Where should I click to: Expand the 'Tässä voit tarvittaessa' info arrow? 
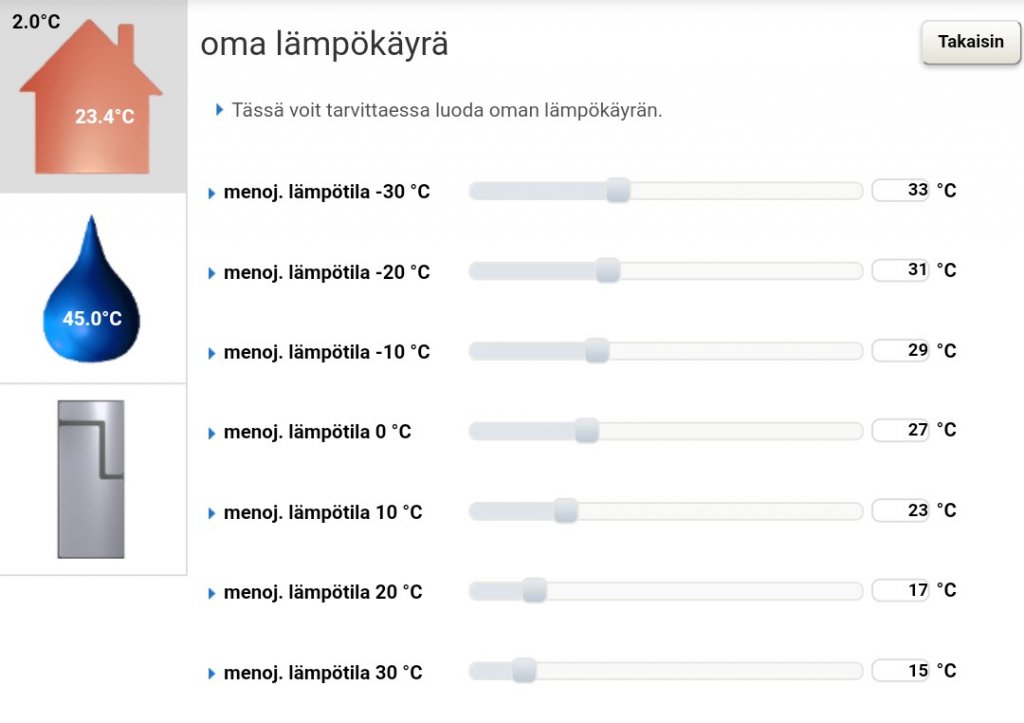click(220, 110)
